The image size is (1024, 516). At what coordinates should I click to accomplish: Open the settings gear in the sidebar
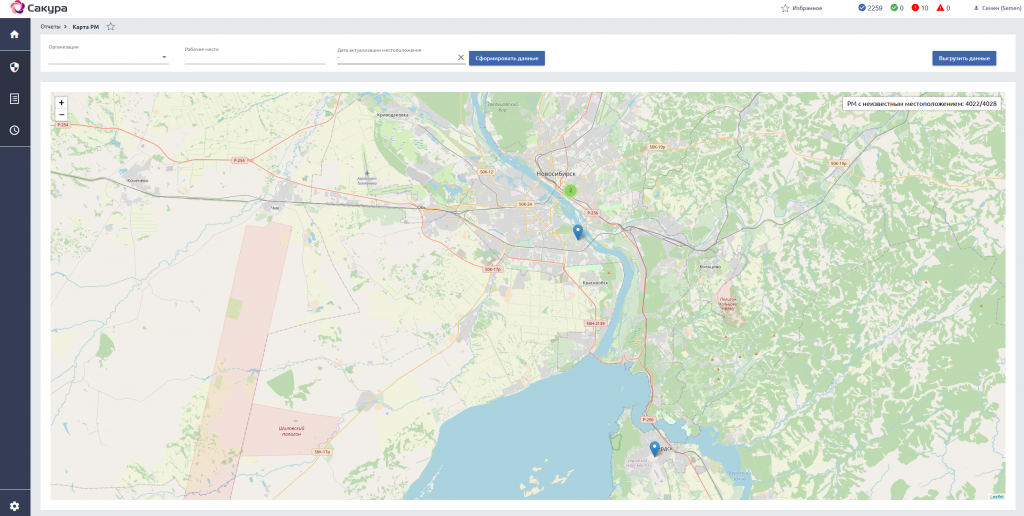pyautogui.click(x=14, y=506)
